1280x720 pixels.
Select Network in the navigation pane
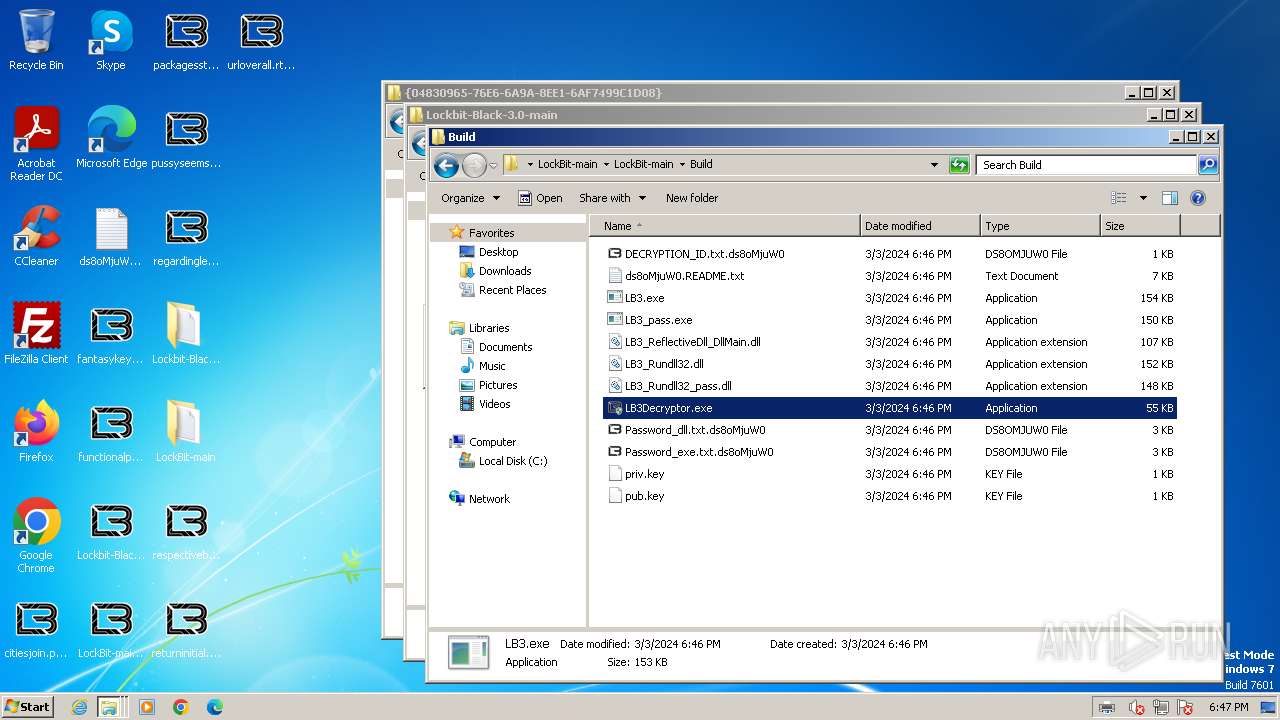(489, 499)
